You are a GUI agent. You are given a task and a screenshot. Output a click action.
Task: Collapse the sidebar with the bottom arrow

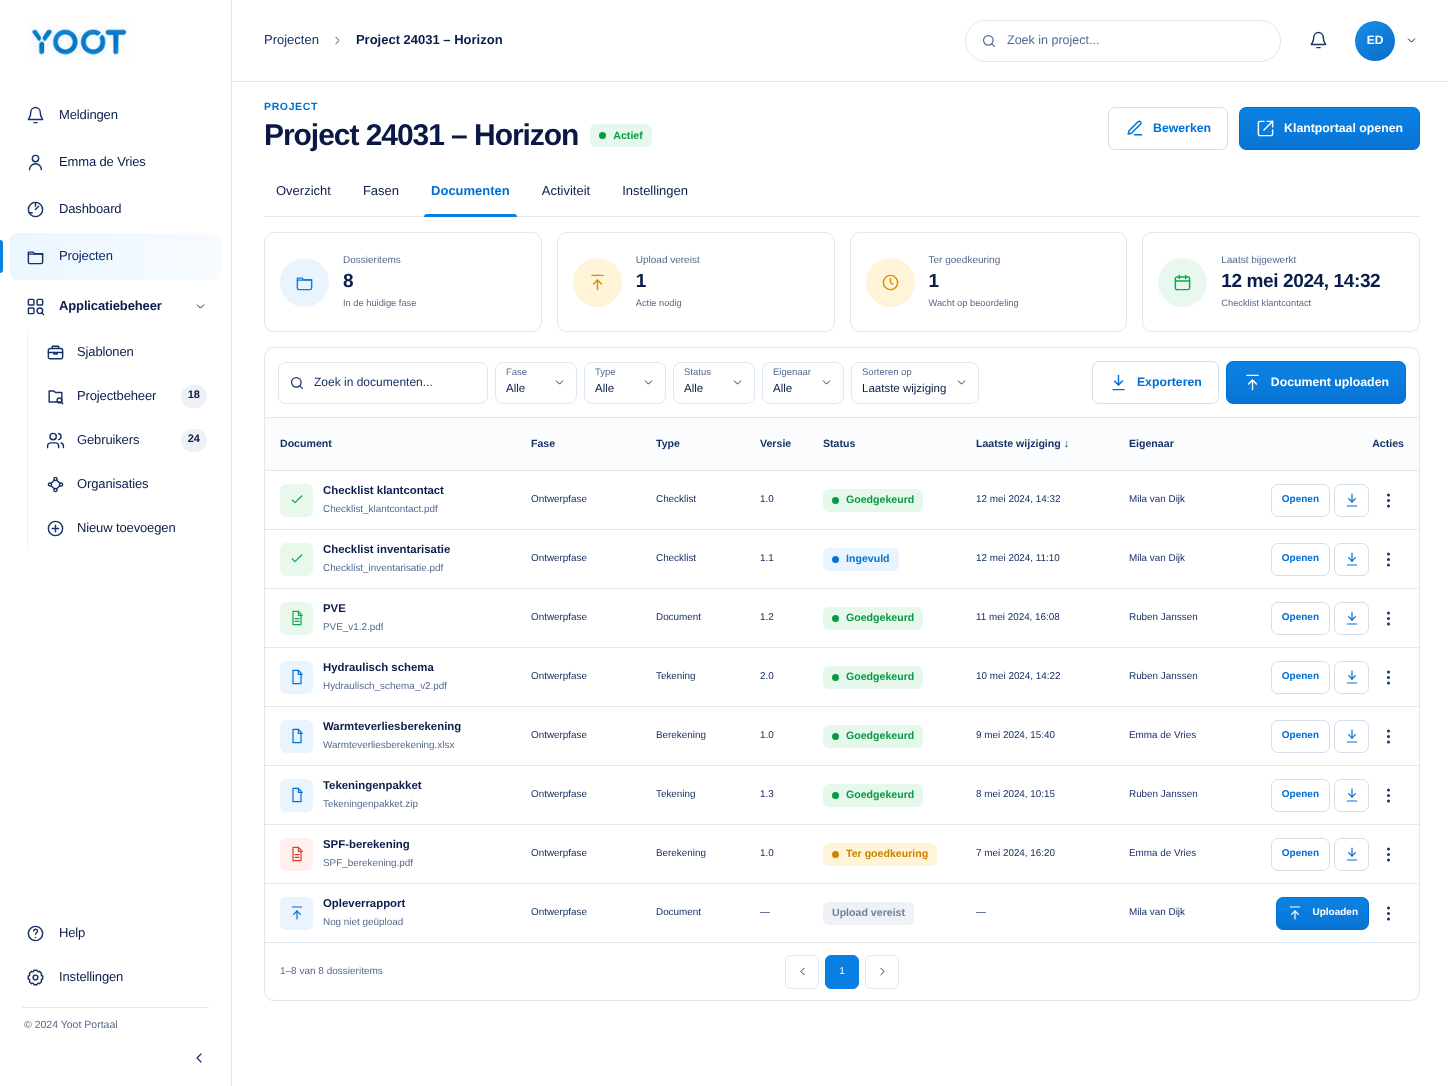[x=199, y=1058]
